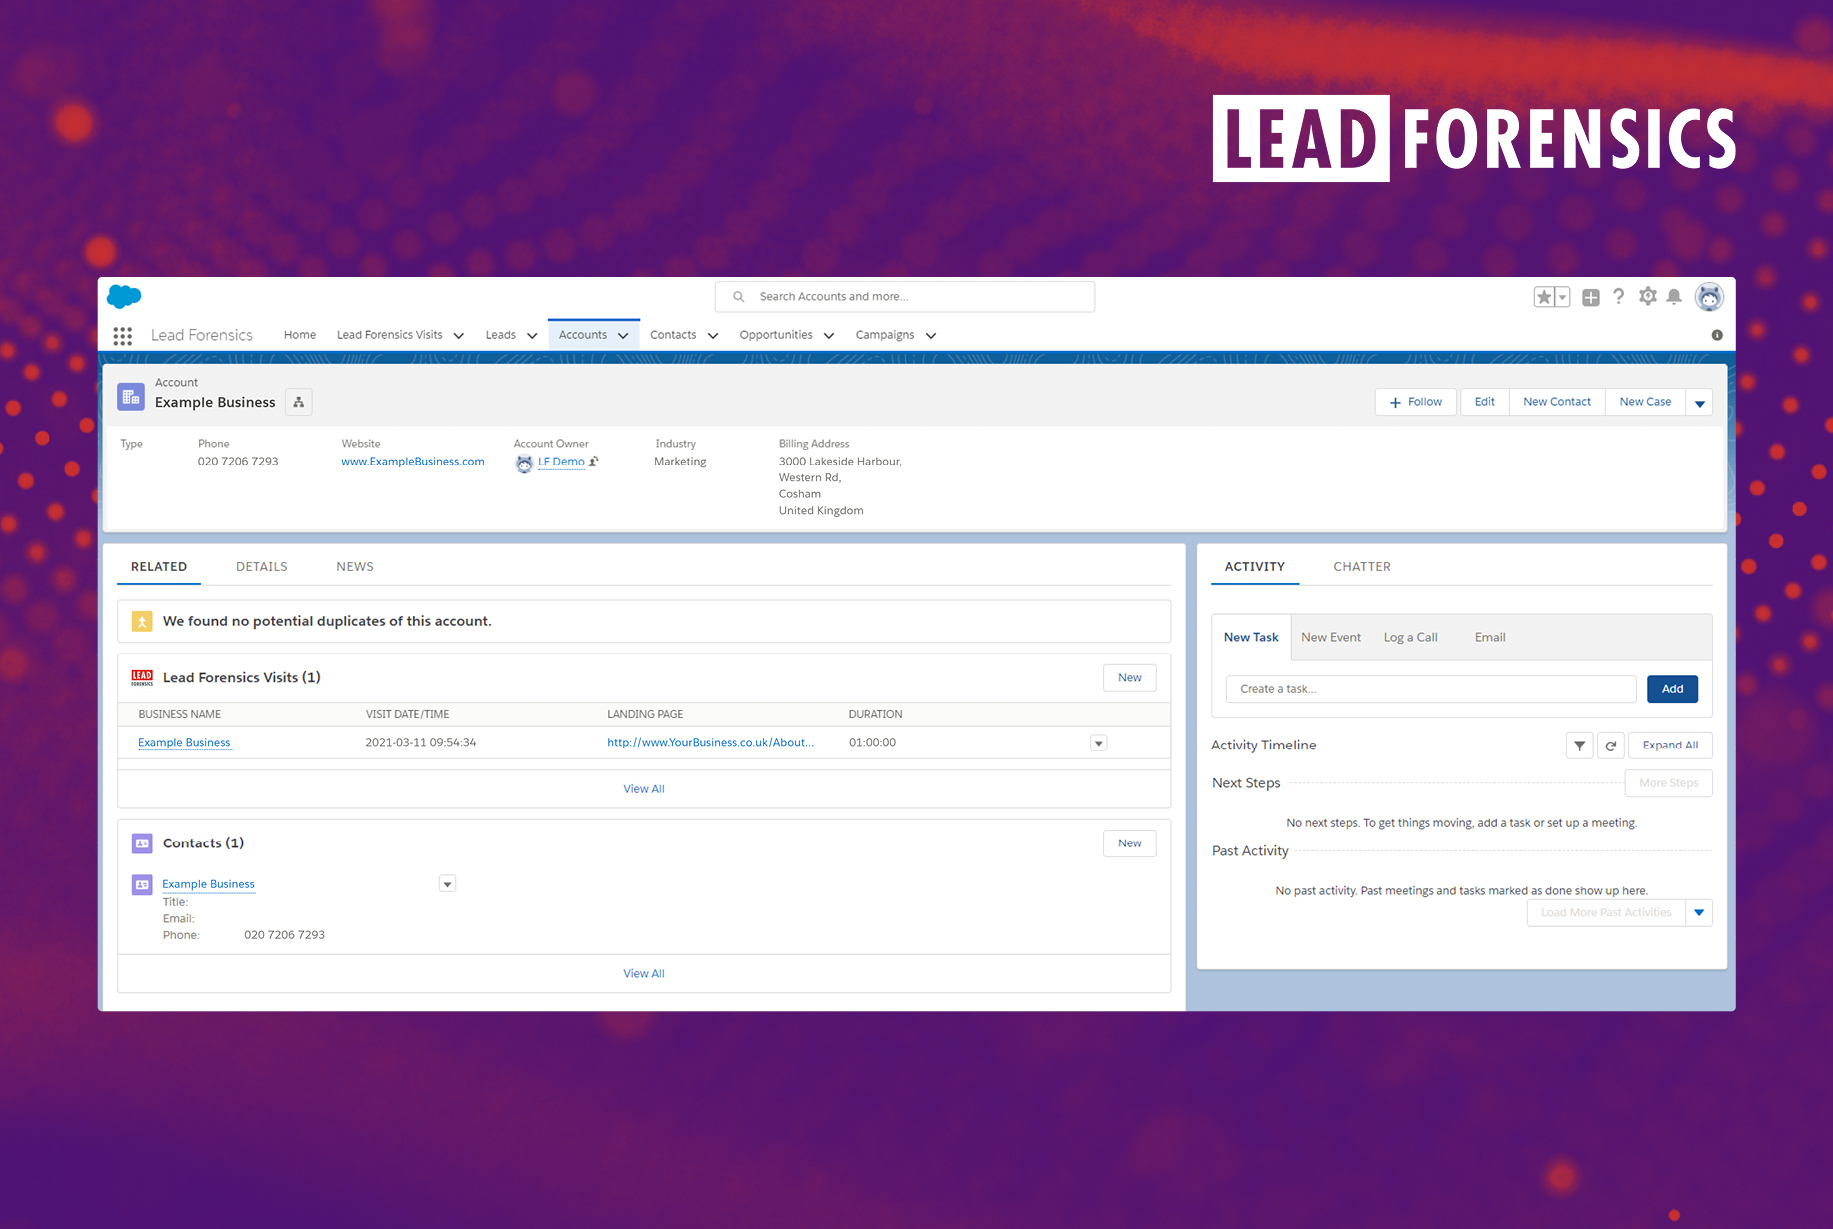
Task: Show notifications via the bell icon
Action: [1674, 296]
